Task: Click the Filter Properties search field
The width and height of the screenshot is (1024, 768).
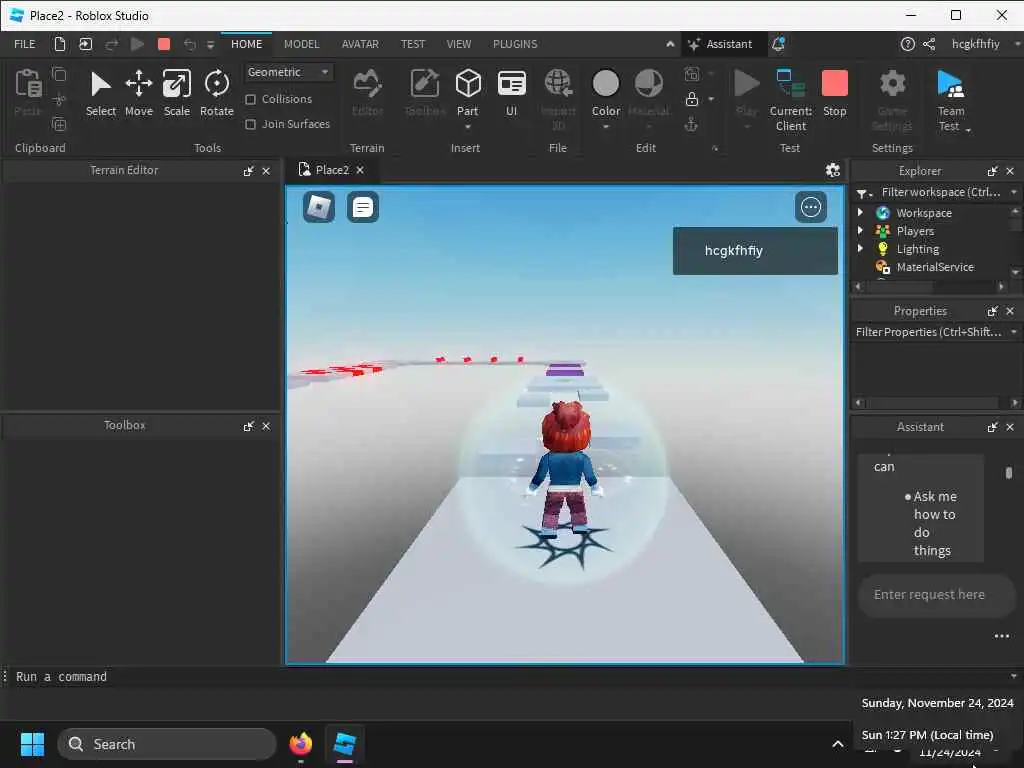Action: pos(929,332)
